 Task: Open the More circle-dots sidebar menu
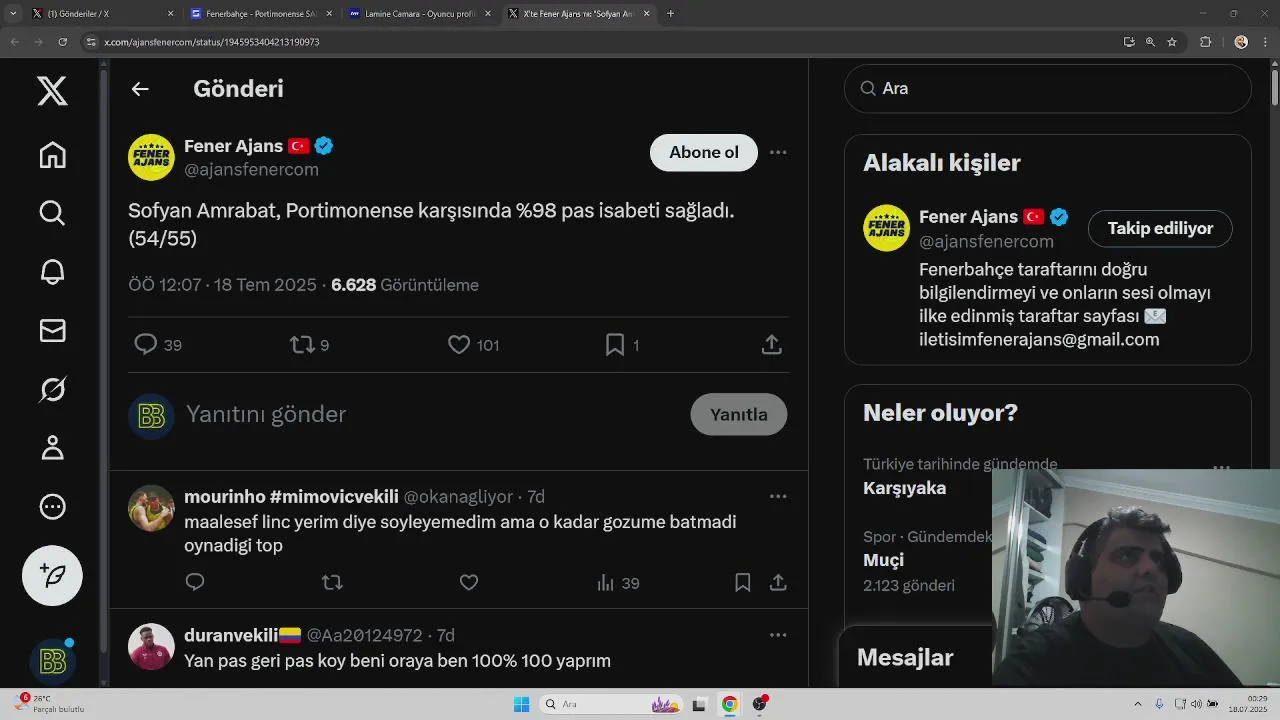[52, 506]
